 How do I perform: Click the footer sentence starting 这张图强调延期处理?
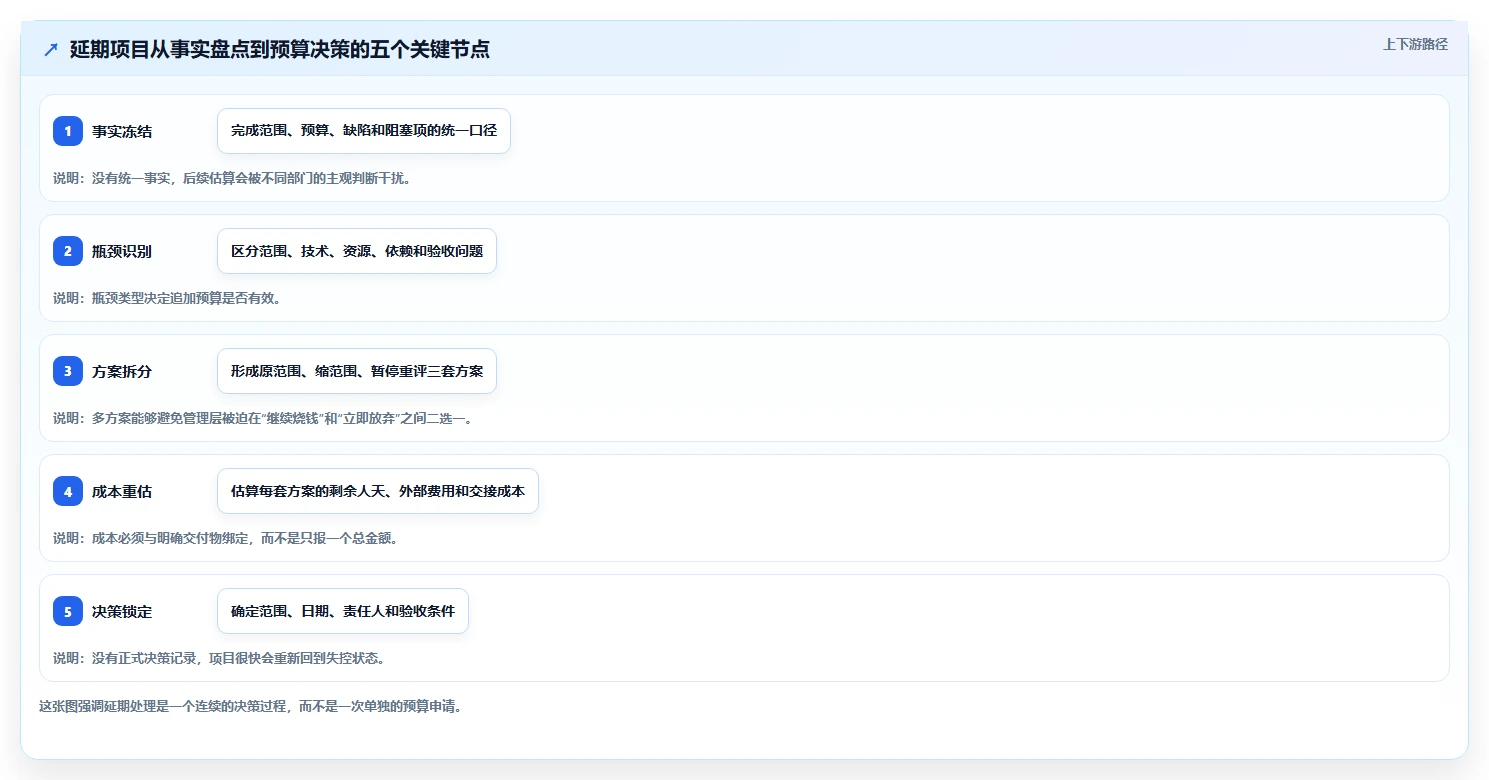click(250, 706)
